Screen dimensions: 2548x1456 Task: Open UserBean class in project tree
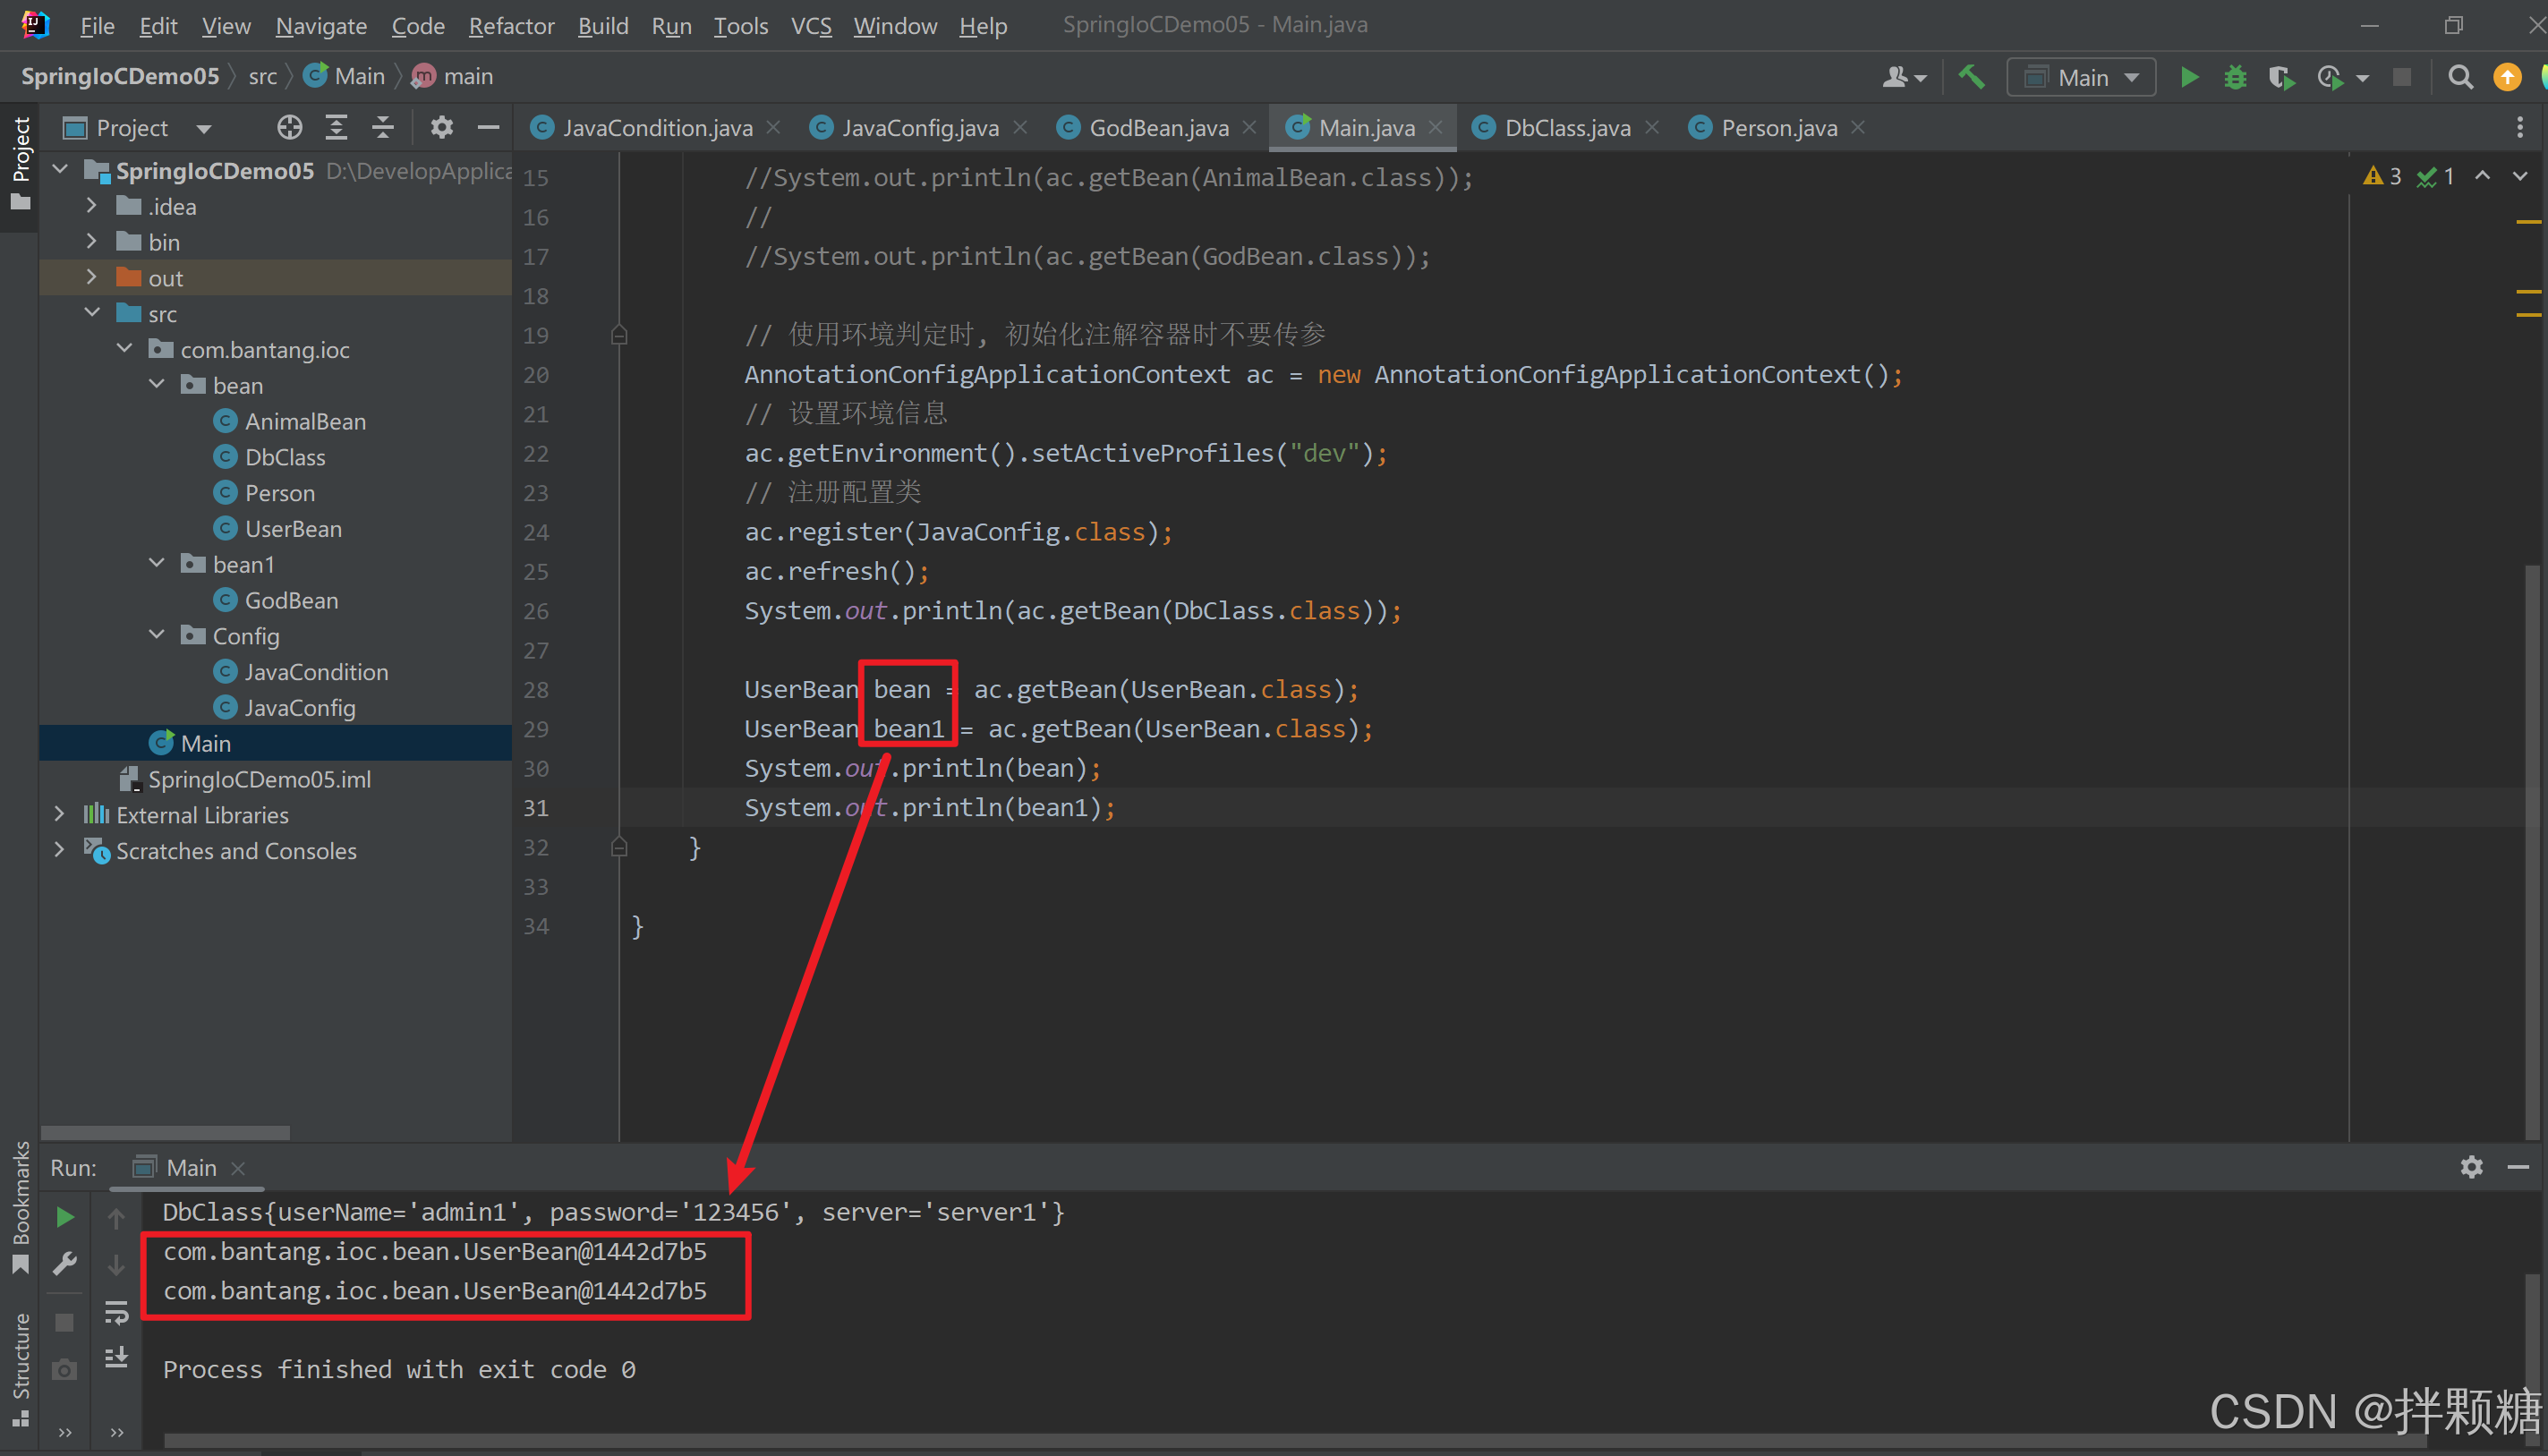292,529
